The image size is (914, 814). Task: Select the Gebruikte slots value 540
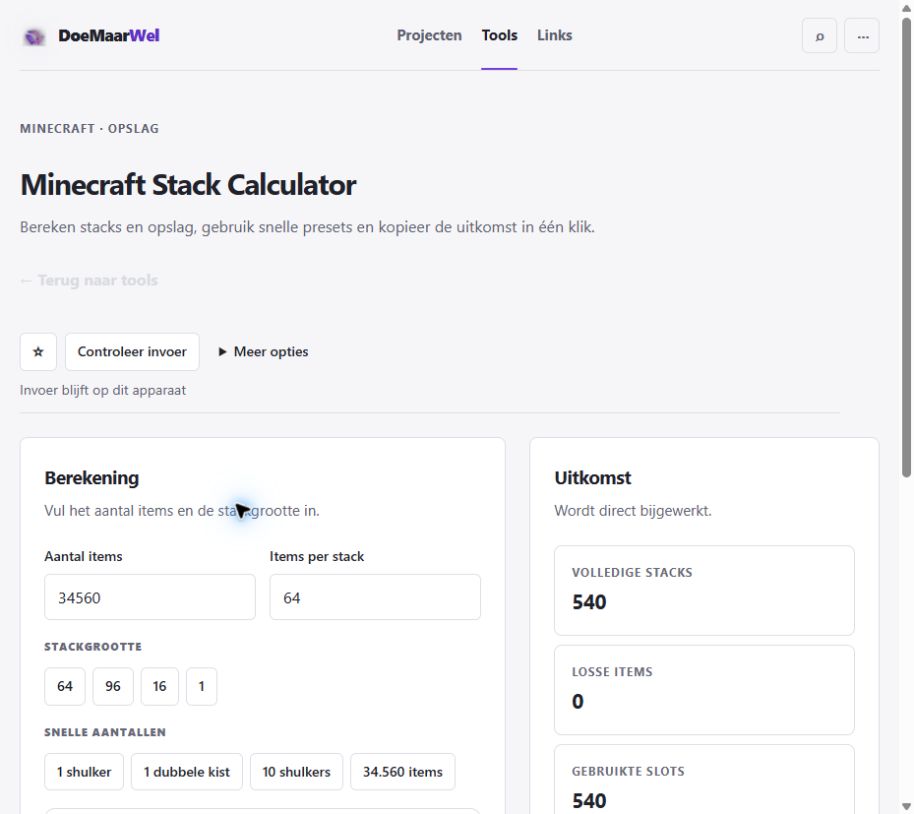tap(589, 801)
